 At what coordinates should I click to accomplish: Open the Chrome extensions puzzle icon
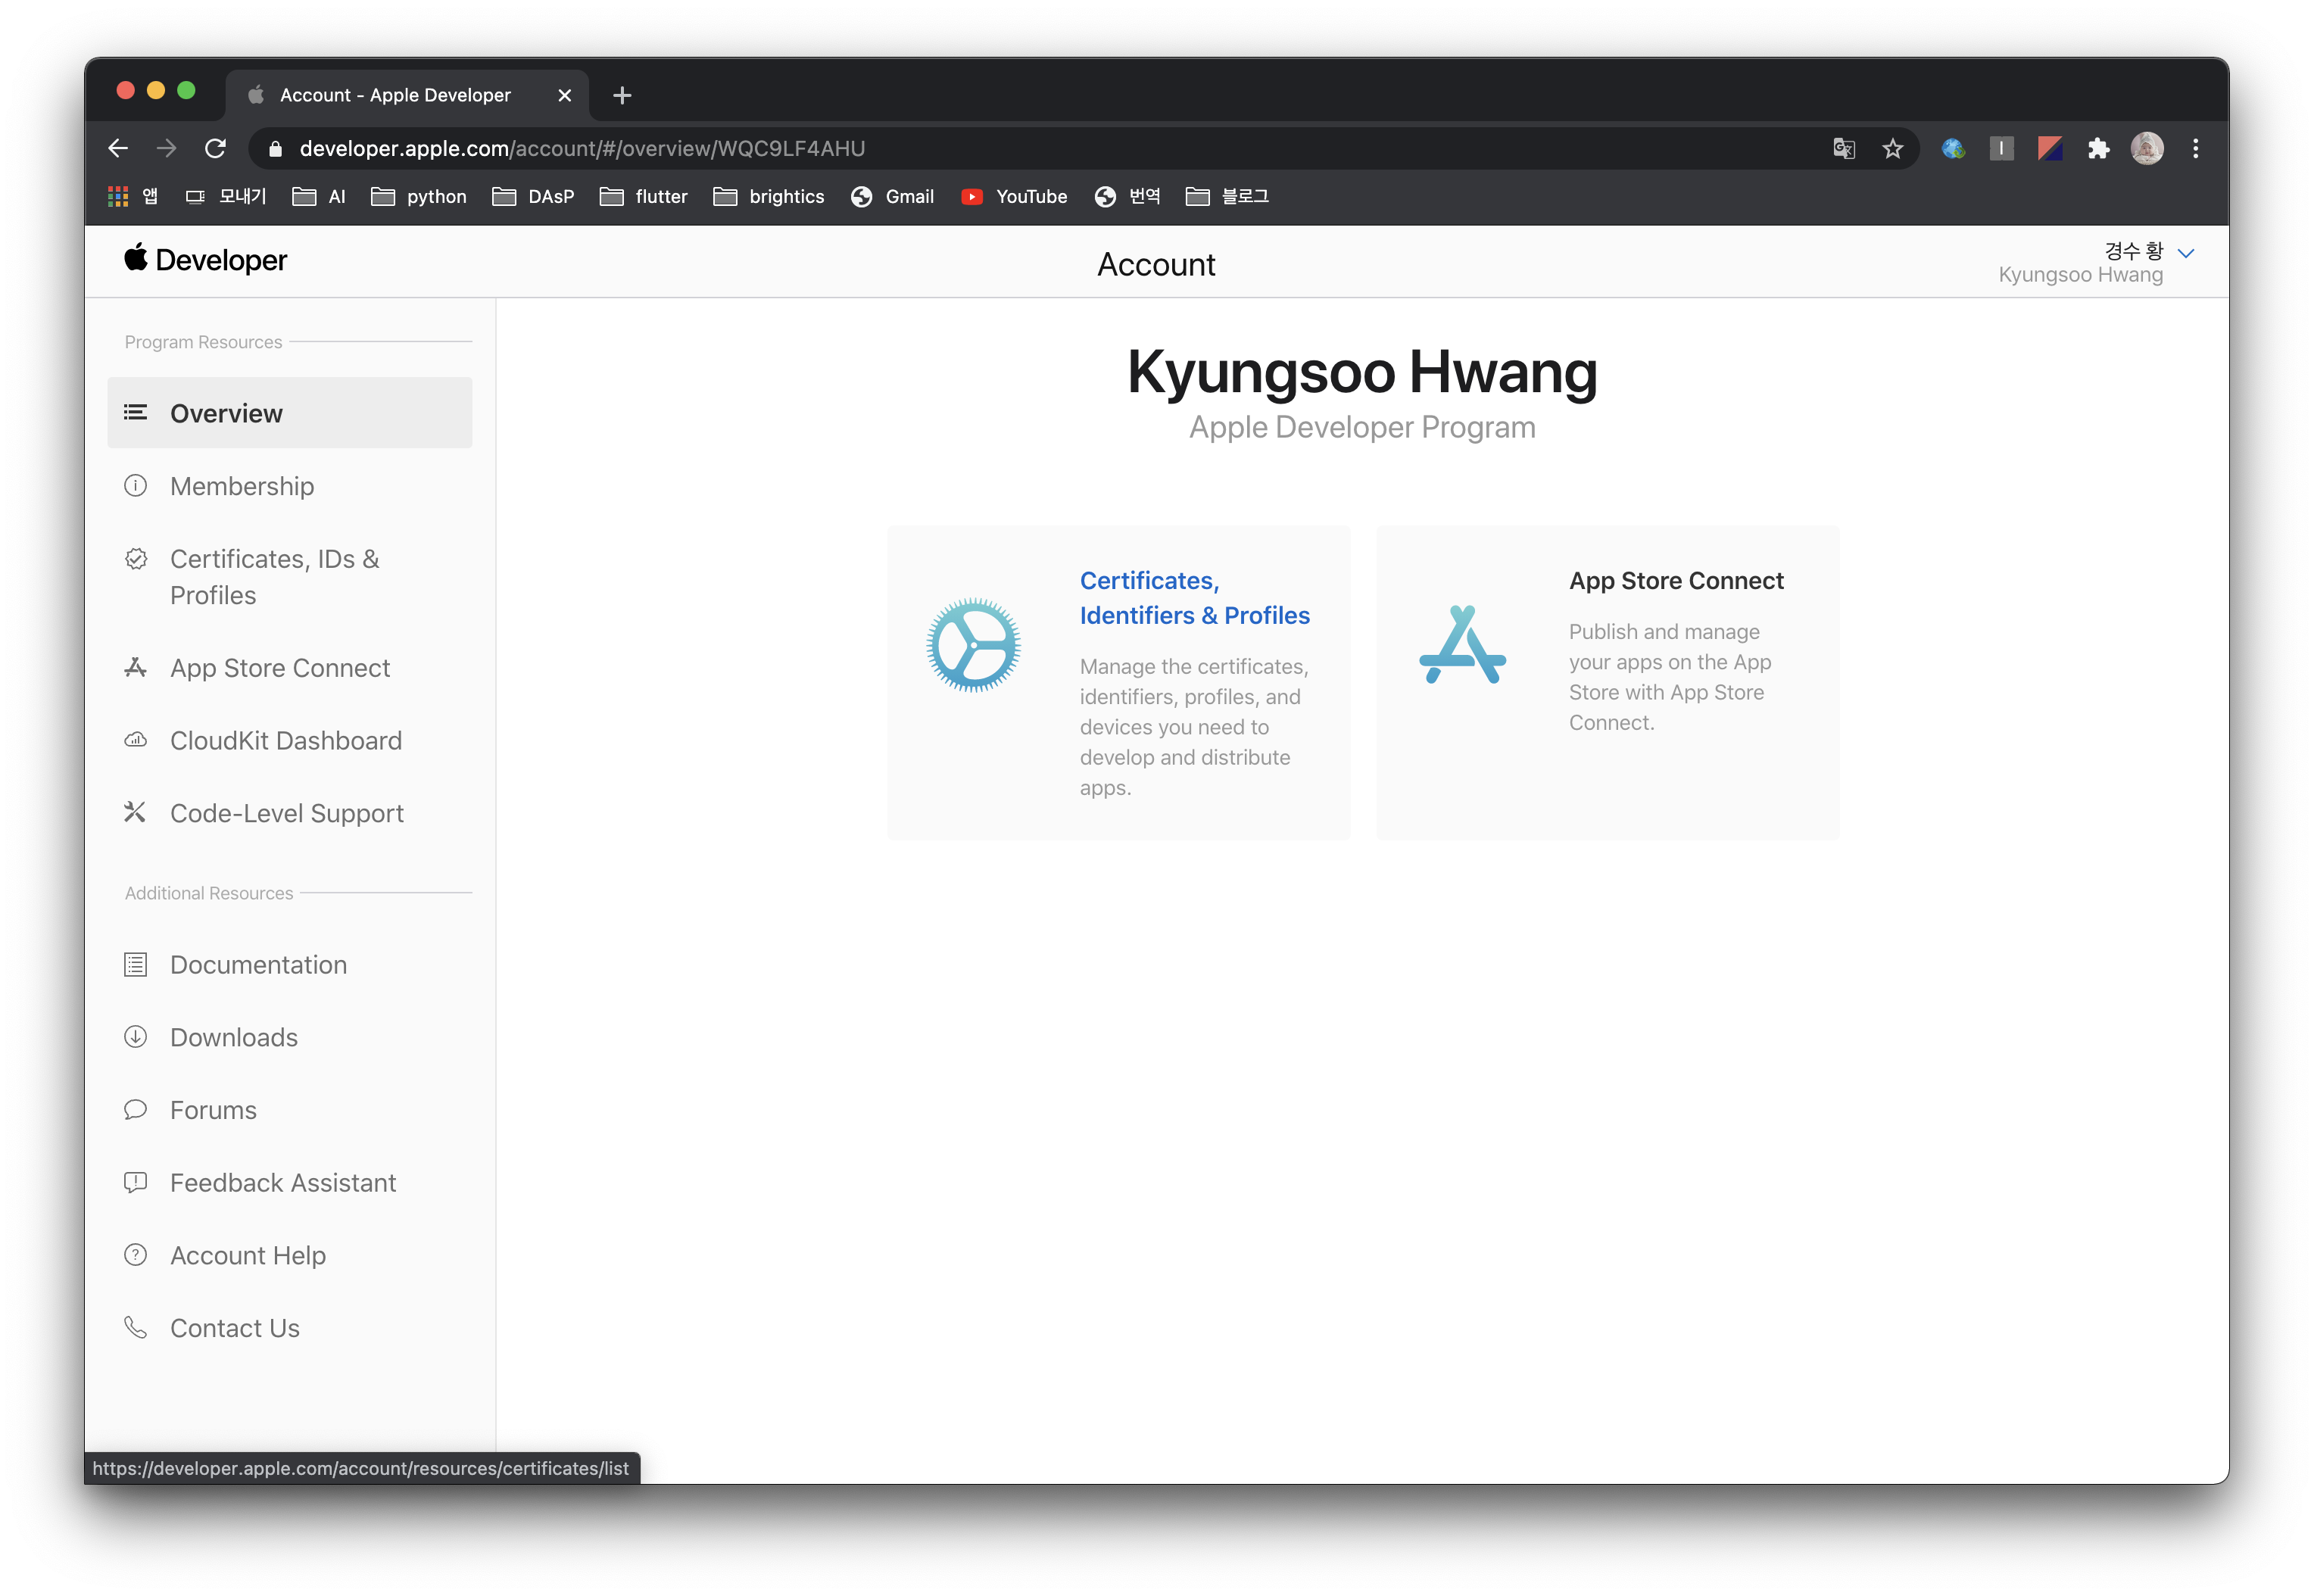coord(2098,149)
